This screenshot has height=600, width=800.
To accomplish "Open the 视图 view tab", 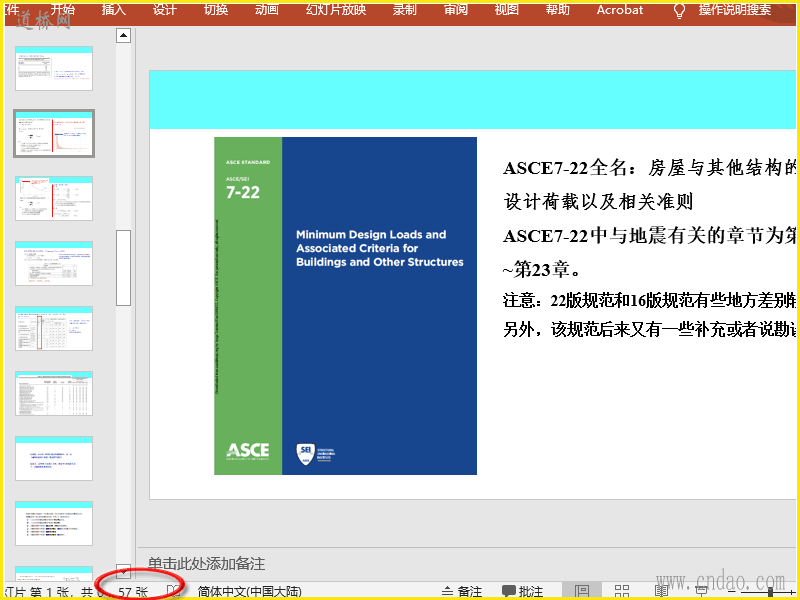I will click(507, 9).
